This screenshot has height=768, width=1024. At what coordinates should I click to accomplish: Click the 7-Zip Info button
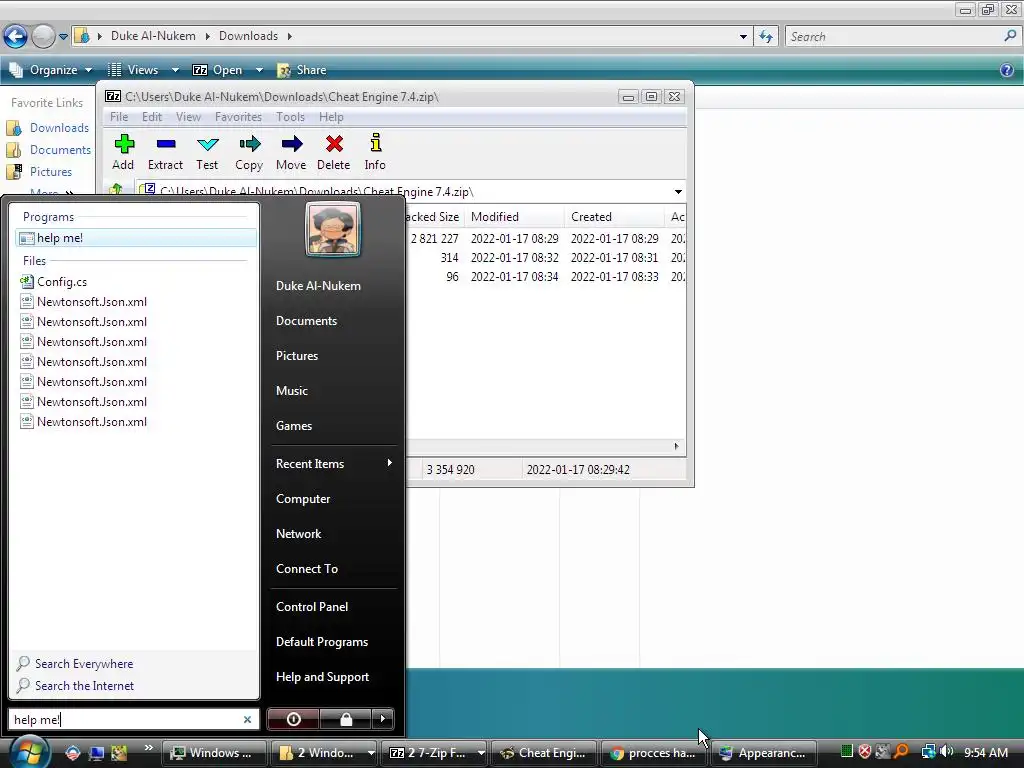(375, 152)
